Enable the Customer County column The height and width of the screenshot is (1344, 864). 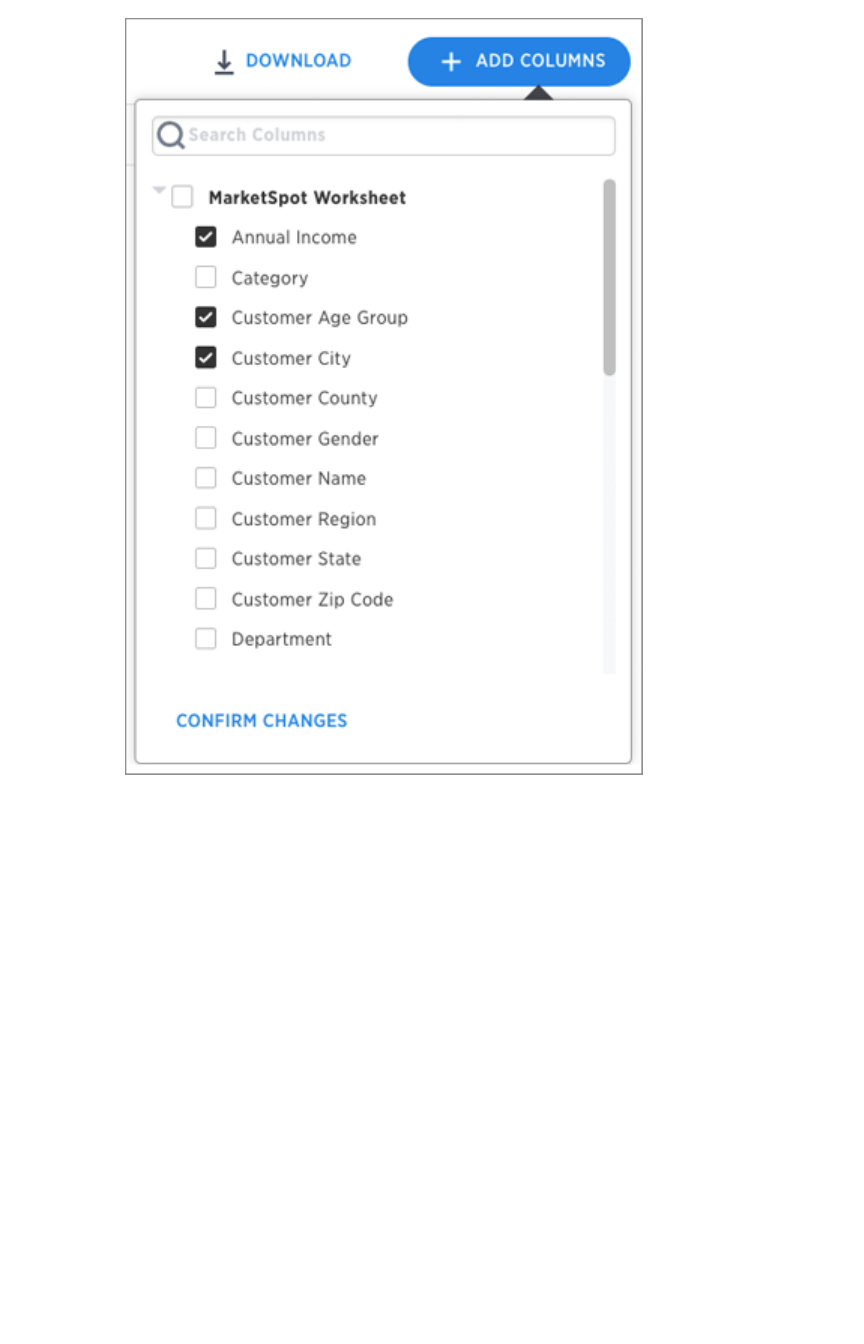click(206, 398)
